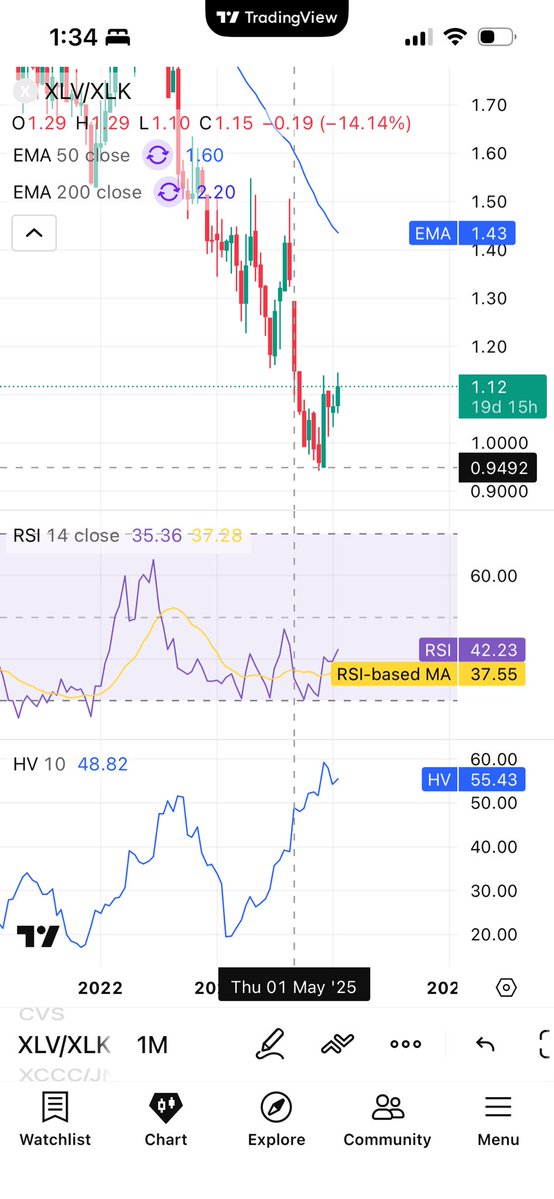Image resolution: width=554 pixels, height=1199 pixels.
Task: Tap the EMA 50 refresh icon
Action: pyautogui.click(x=158, y=155)
